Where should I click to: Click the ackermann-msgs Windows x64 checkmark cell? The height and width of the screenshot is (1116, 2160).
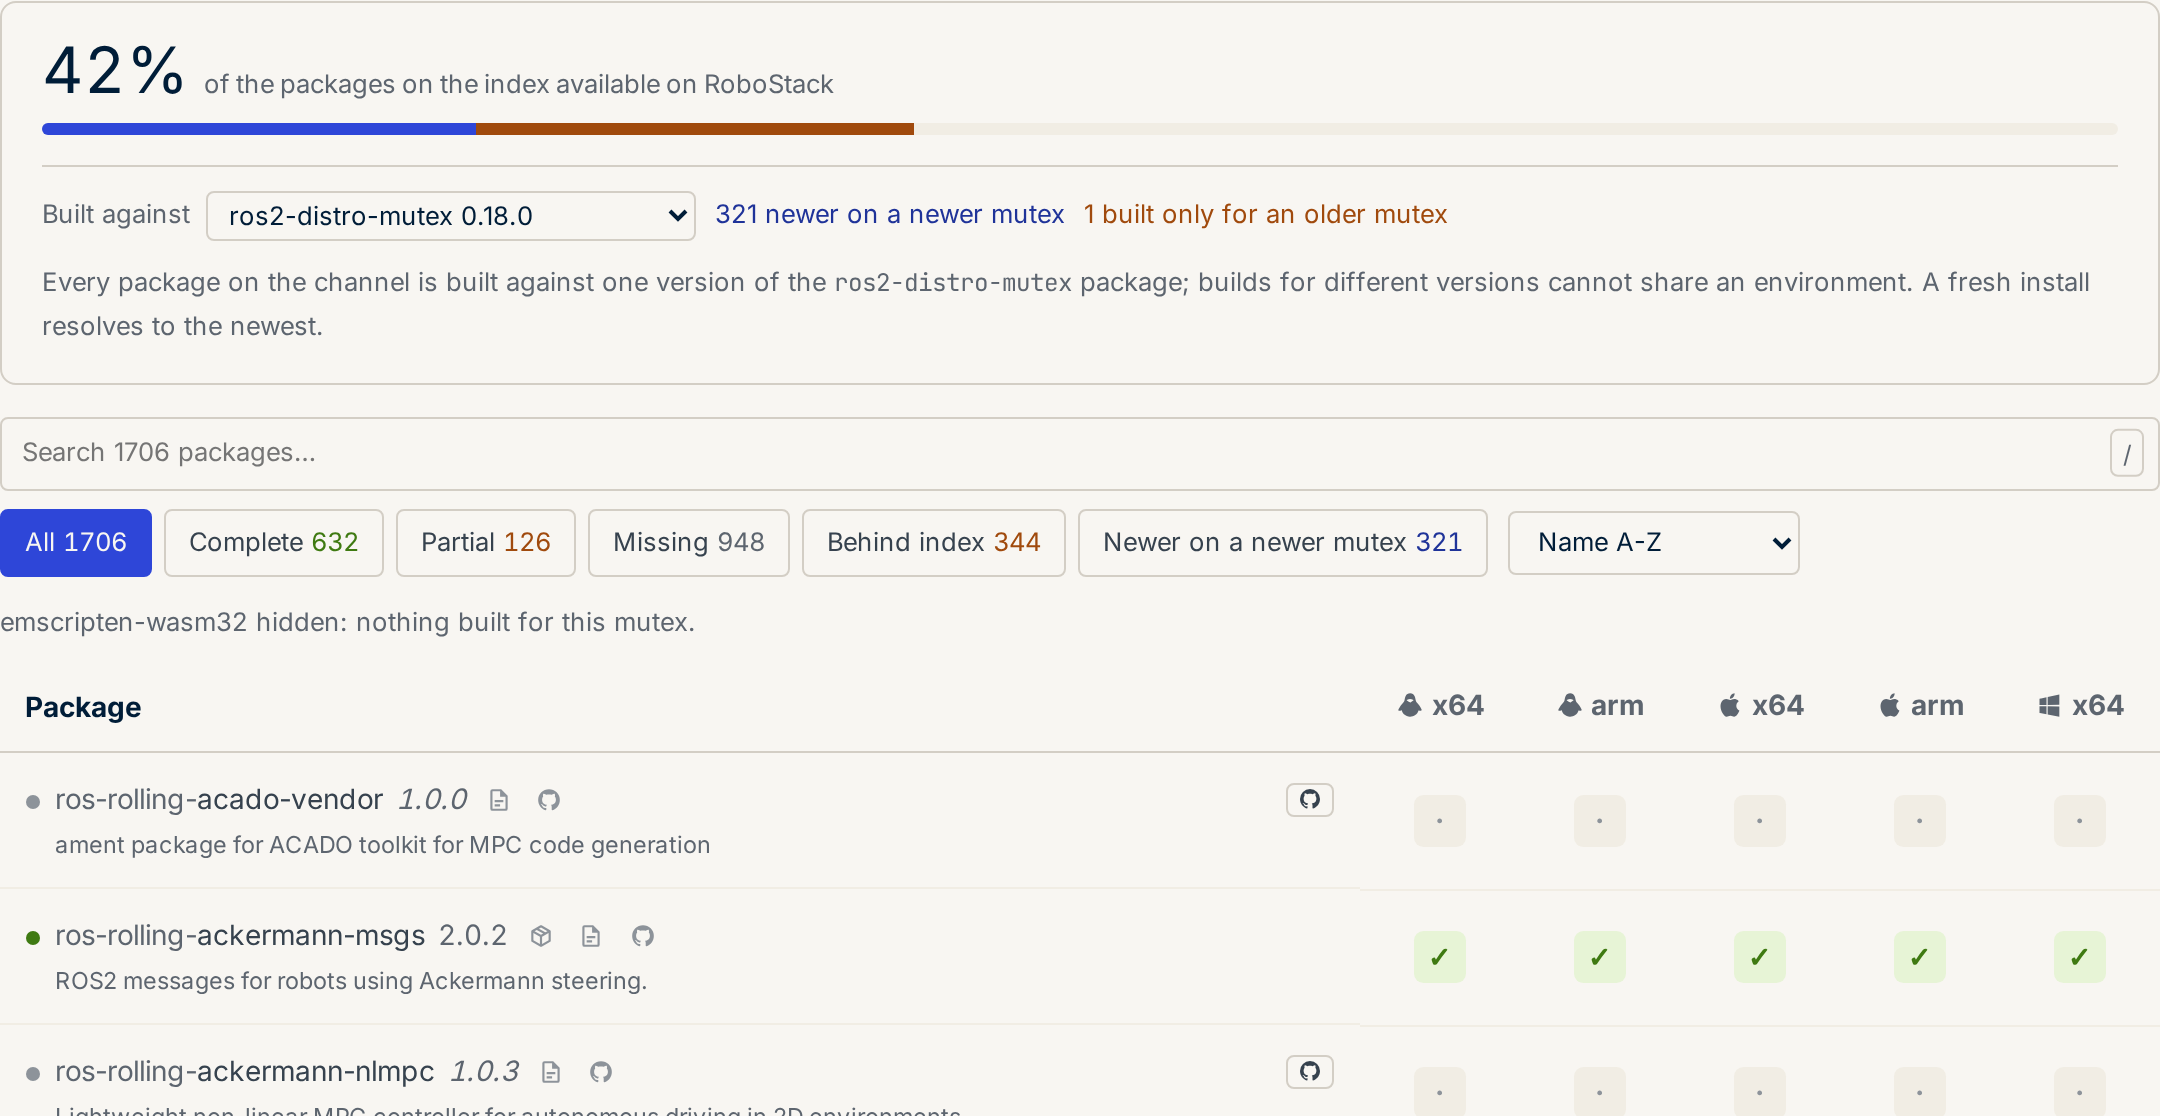[2080, 957]
